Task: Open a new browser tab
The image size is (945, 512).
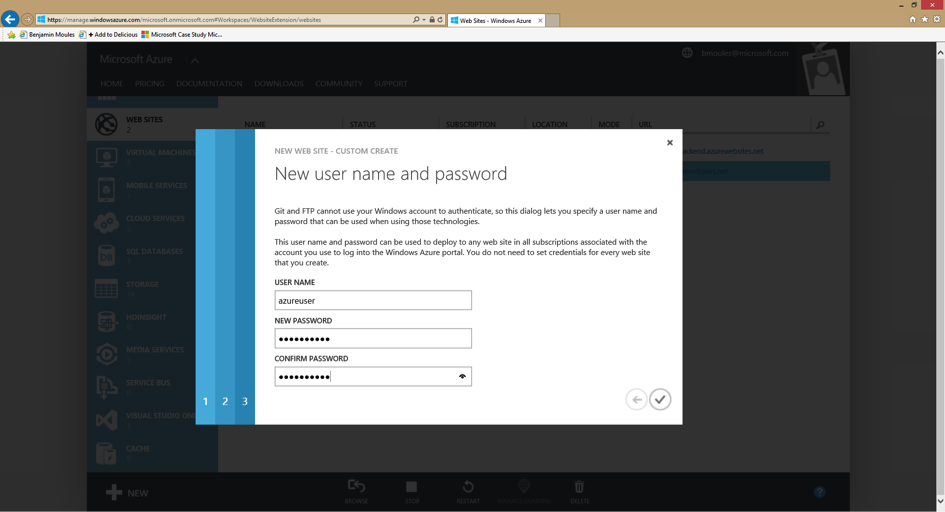Action: (x=553, y=20)
